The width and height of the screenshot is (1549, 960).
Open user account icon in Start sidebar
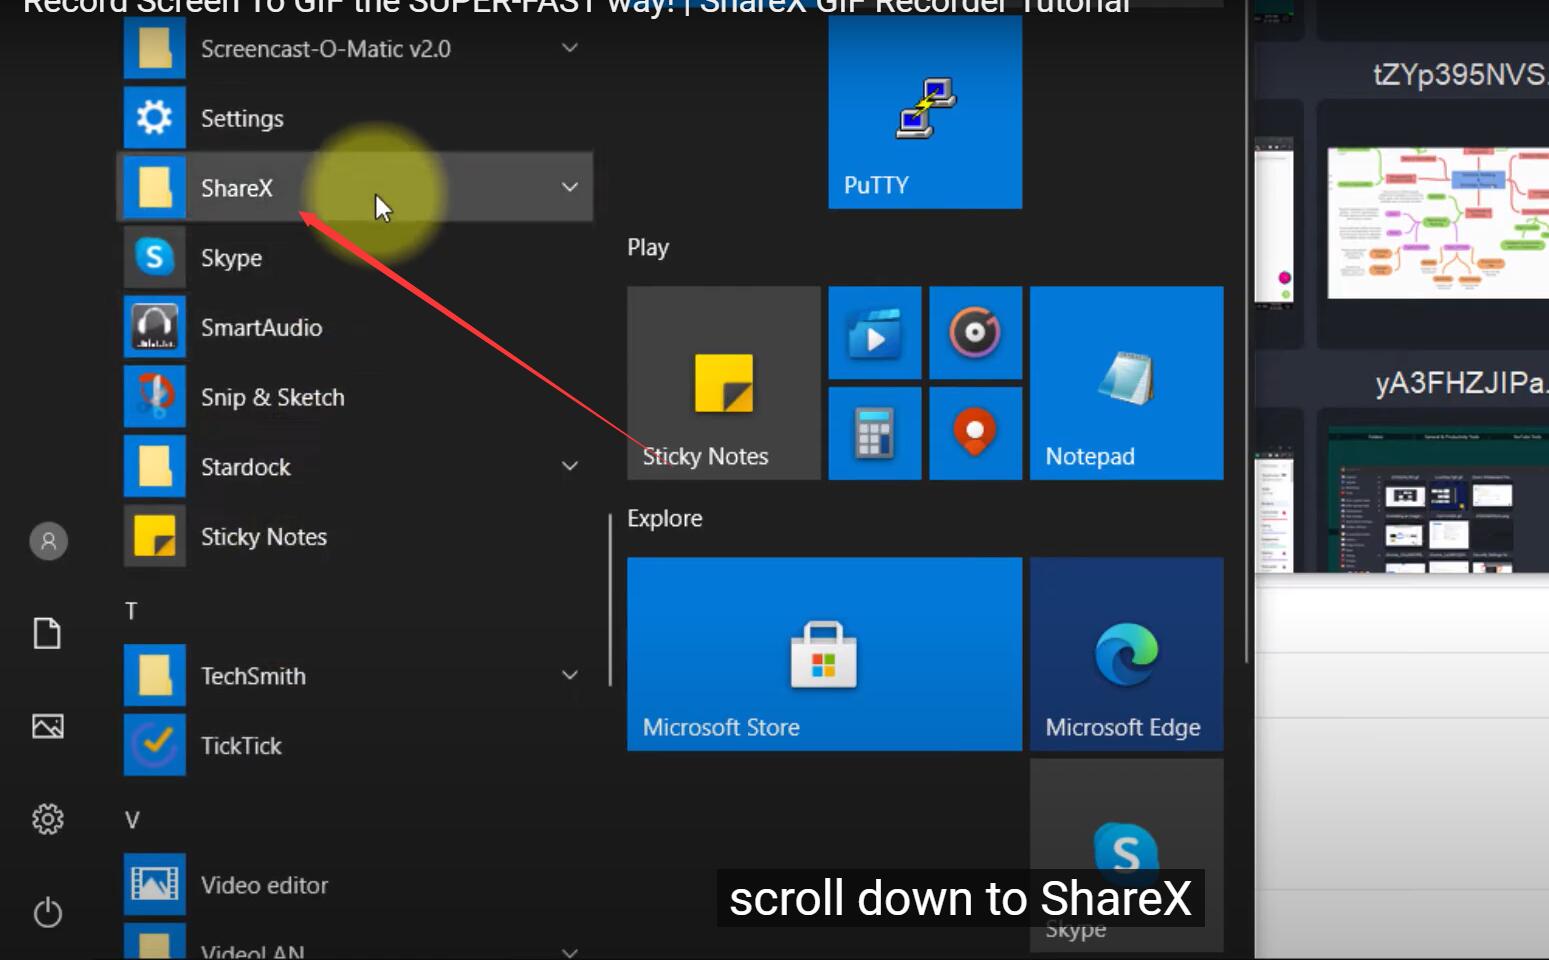48,541
